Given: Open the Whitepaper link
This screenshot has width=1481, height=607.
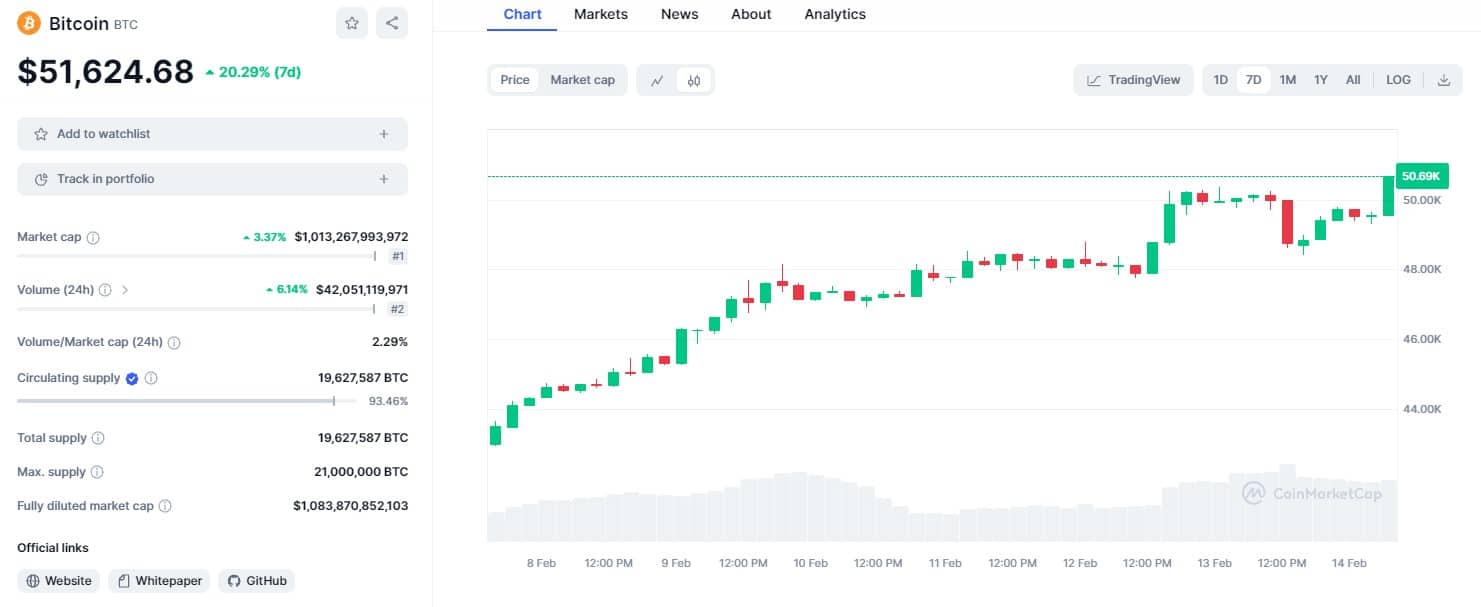Looking at the screenshot, I should 159,581.
